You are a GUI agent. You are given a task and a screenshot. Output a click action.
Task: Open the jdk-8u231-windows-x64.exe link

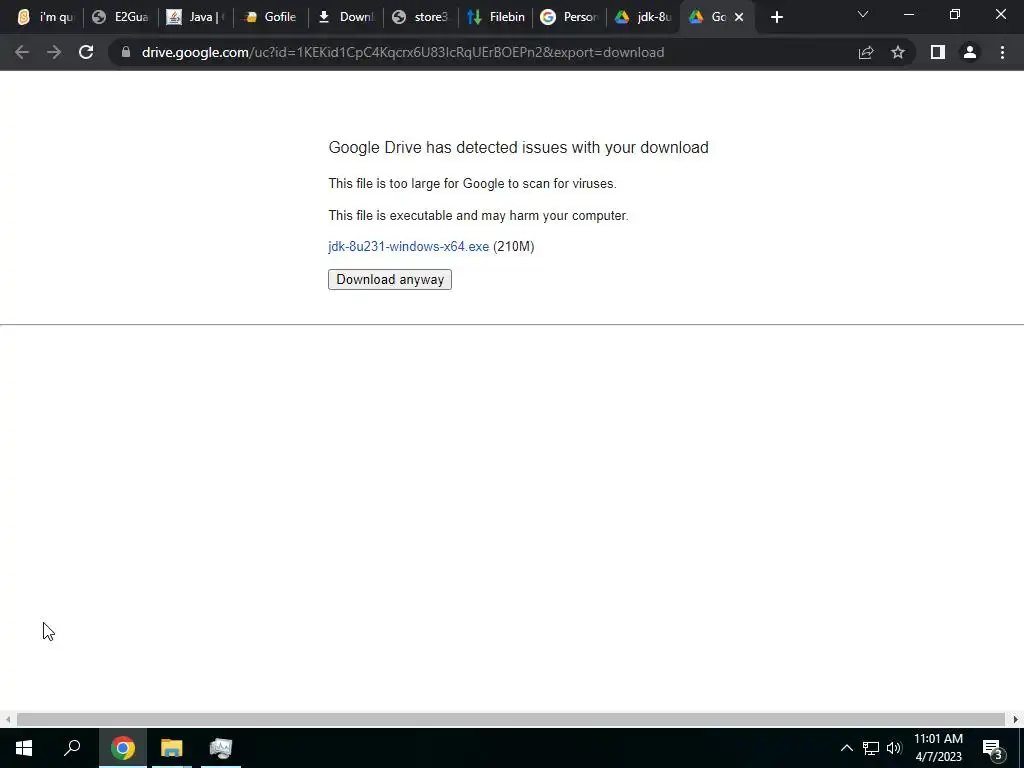tap(408, 246)
